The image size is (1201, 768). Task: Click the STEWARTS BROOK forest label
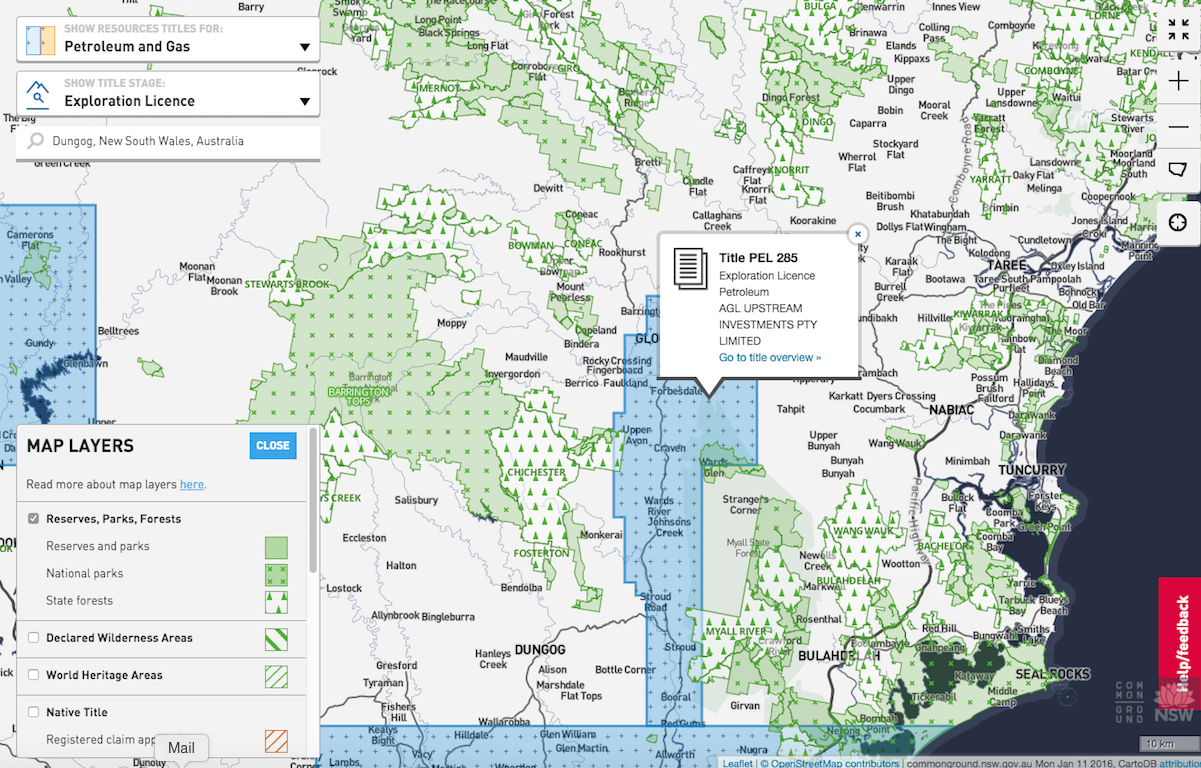[x=287, y=284]
